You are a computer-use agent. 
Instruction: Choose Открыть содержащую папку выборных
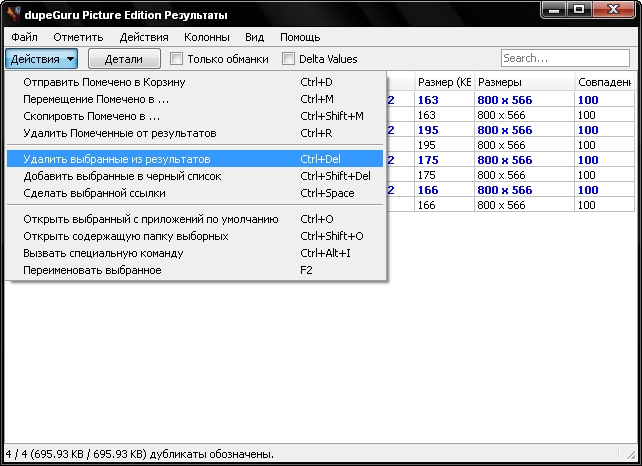click(195, 236)
